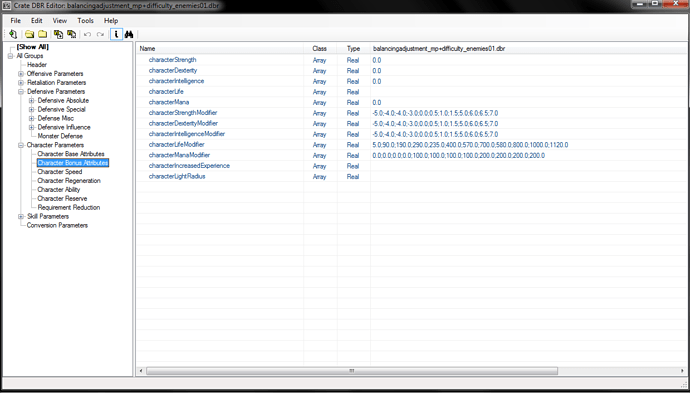Open the View menu

(60, 21)
